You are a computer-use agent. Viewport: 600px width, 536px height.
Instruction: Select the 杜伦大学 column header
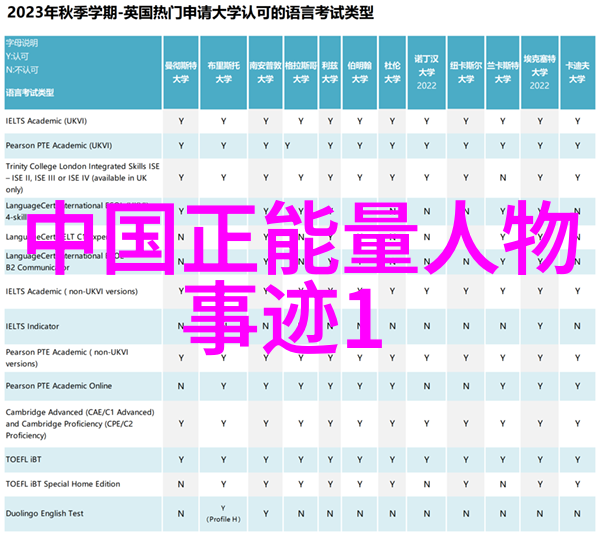(392, 73)
